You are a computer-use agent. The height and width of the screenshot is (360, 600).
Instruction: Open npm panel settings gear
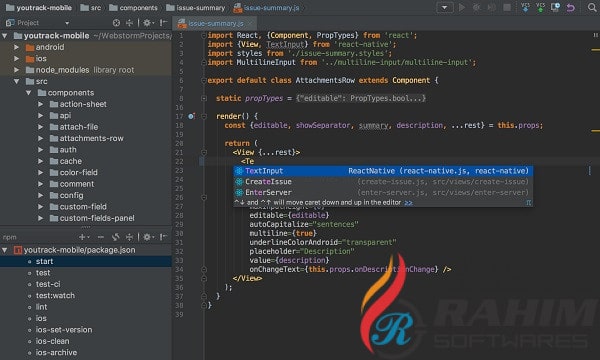(148, 237)
